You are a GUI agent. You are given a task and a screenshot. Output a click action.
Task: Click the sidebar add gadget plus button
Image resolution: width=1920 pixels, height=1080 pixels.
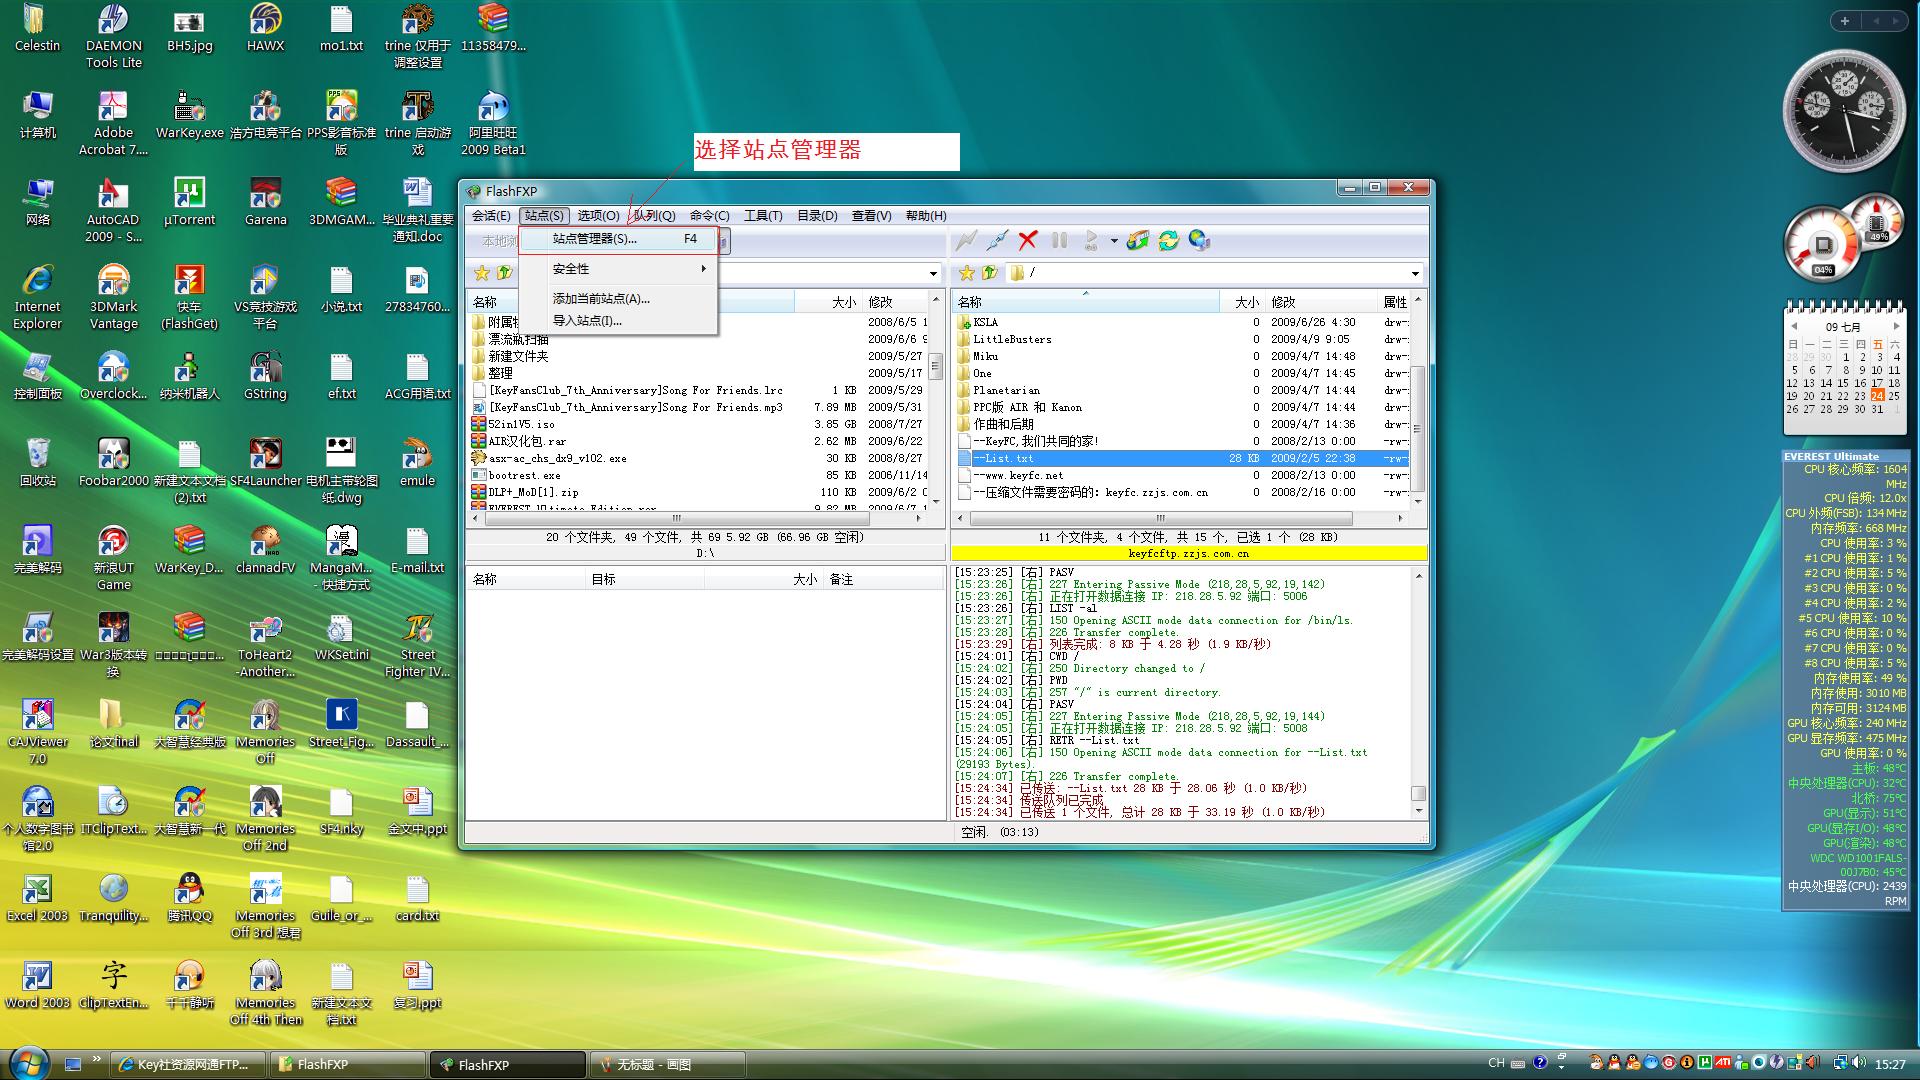coord(1845,21)
